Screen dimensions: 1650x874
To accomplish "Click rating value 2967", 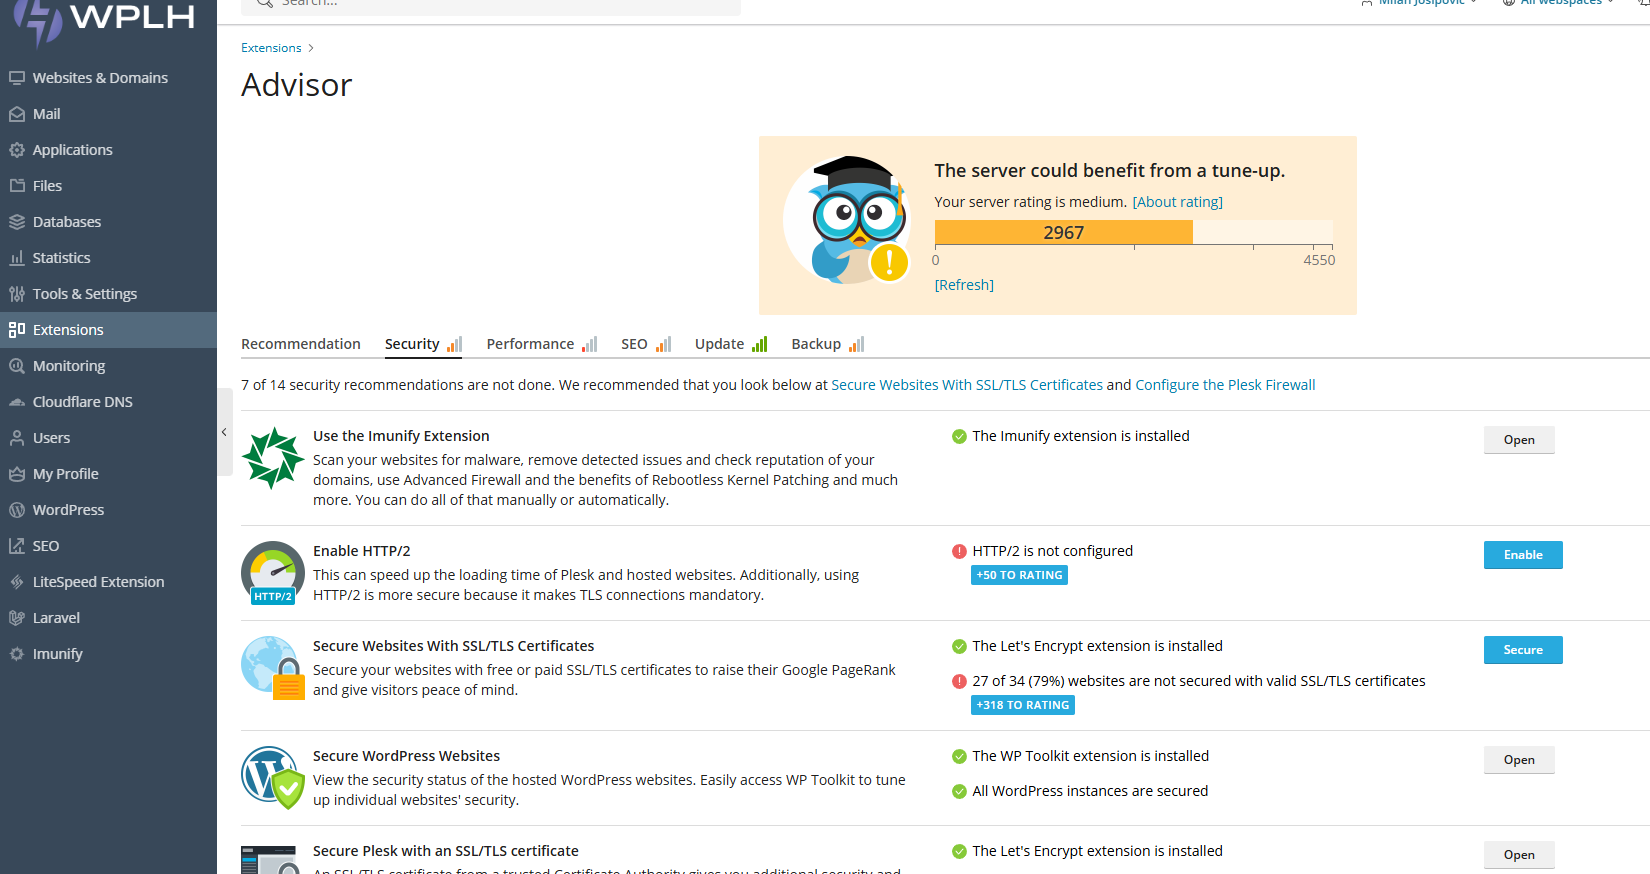I will pyautogui.click(x=1063, y=232).
